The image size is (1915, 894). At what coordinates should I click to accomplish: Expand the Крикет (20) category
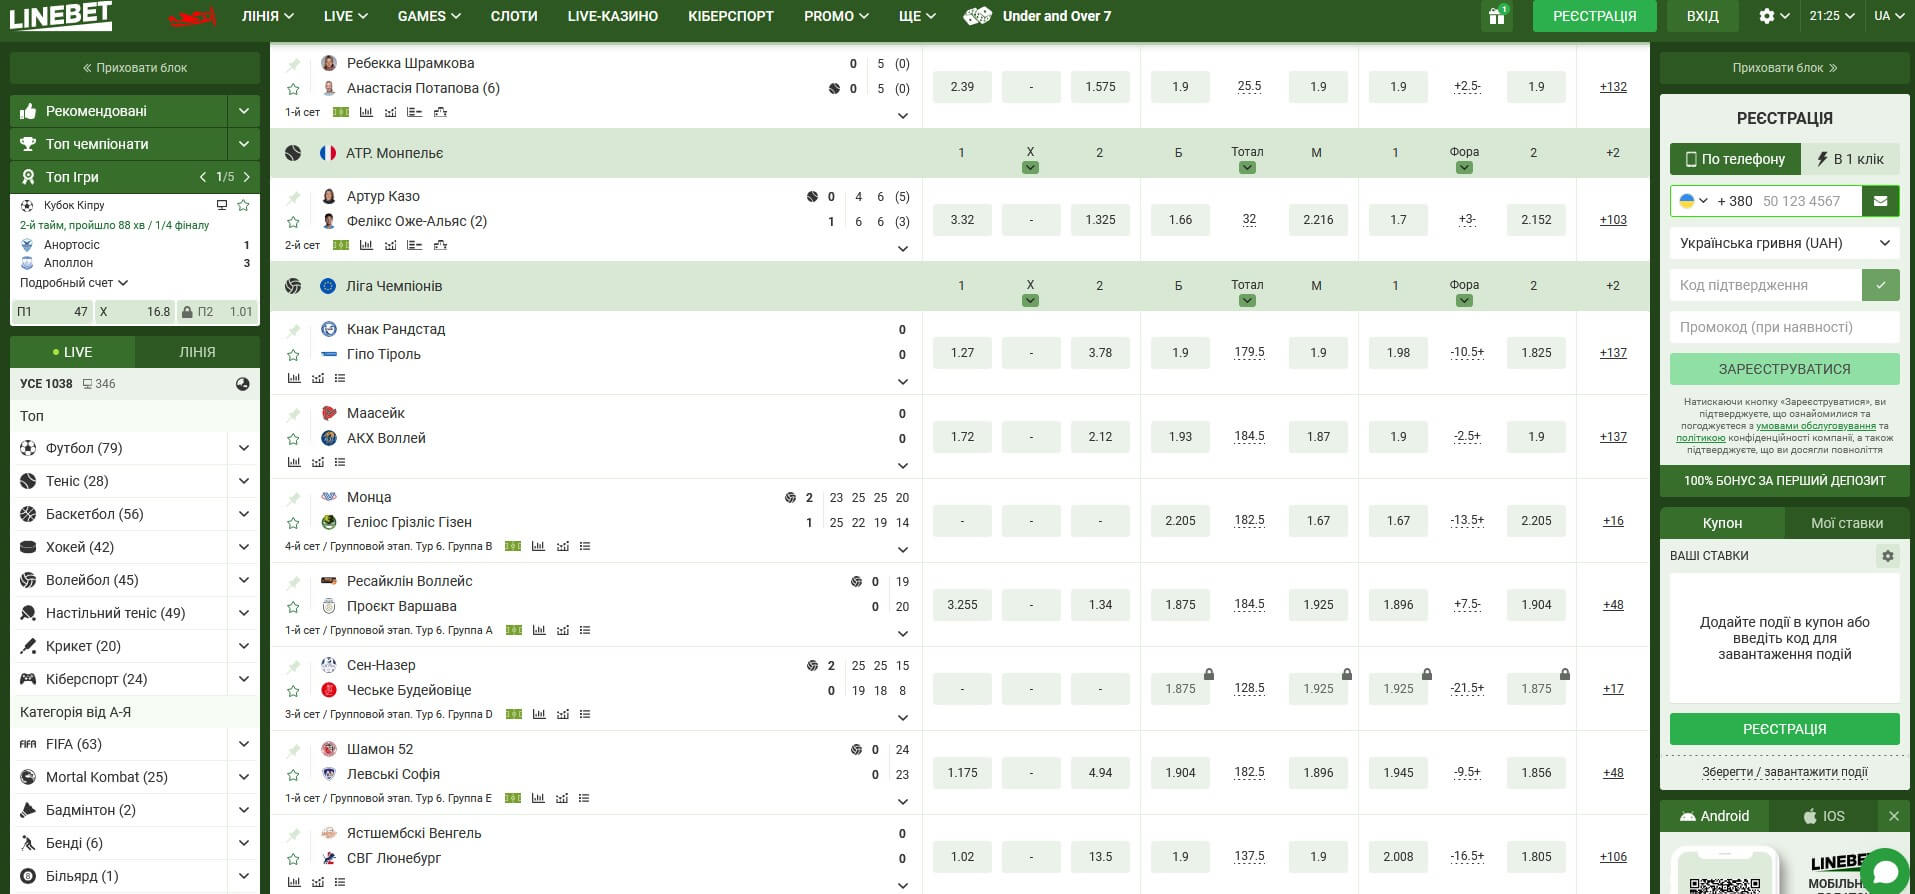pyautogui.click(x=243, y=646)
